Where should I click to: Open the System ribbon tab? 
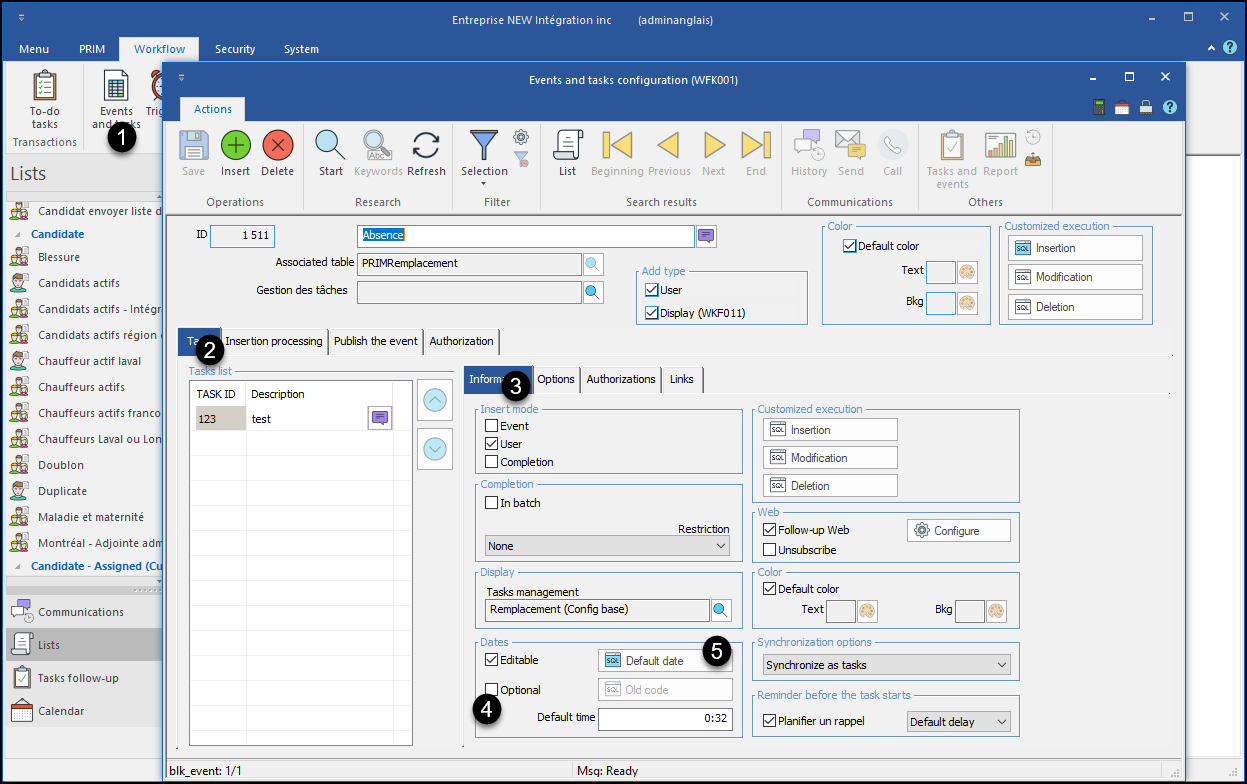pyautogui.click(x=301, y=49)
